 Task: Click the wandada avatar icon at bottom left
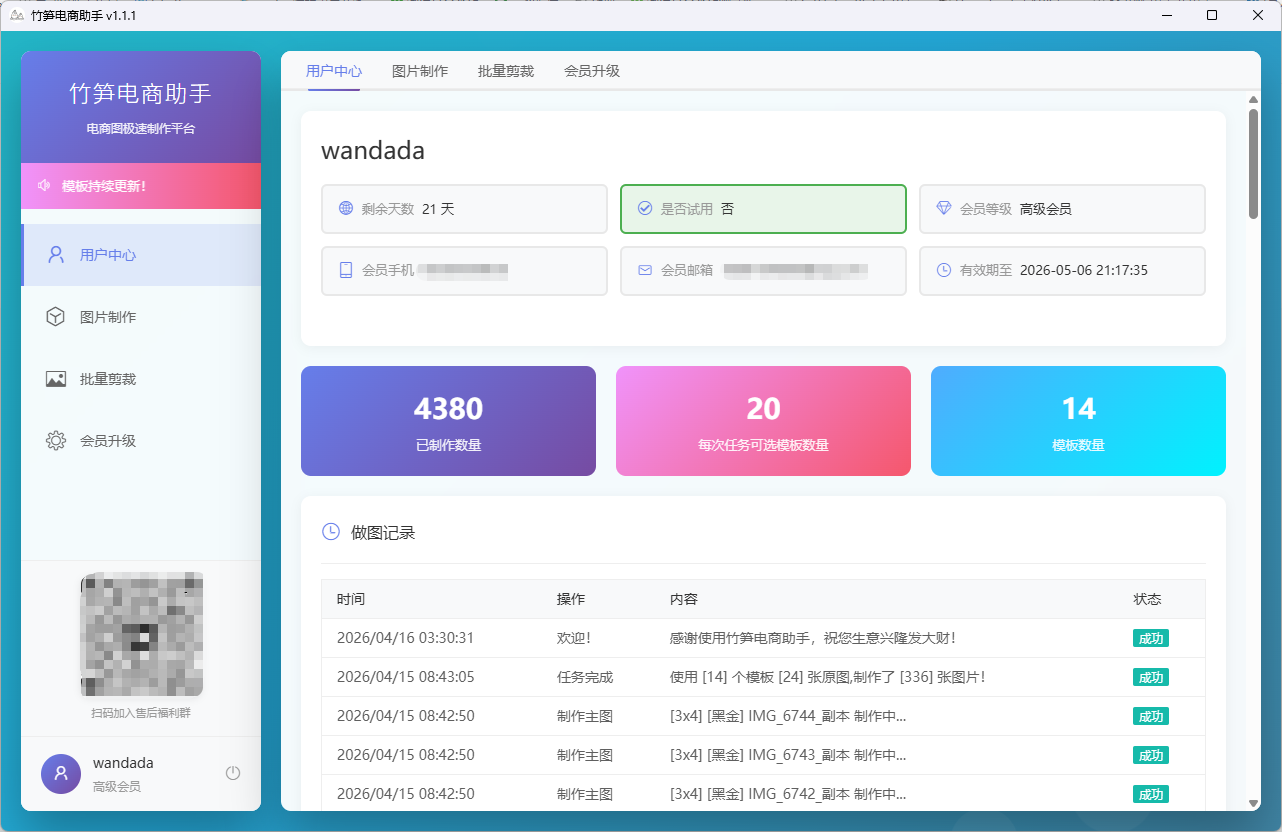coord(61,773)
